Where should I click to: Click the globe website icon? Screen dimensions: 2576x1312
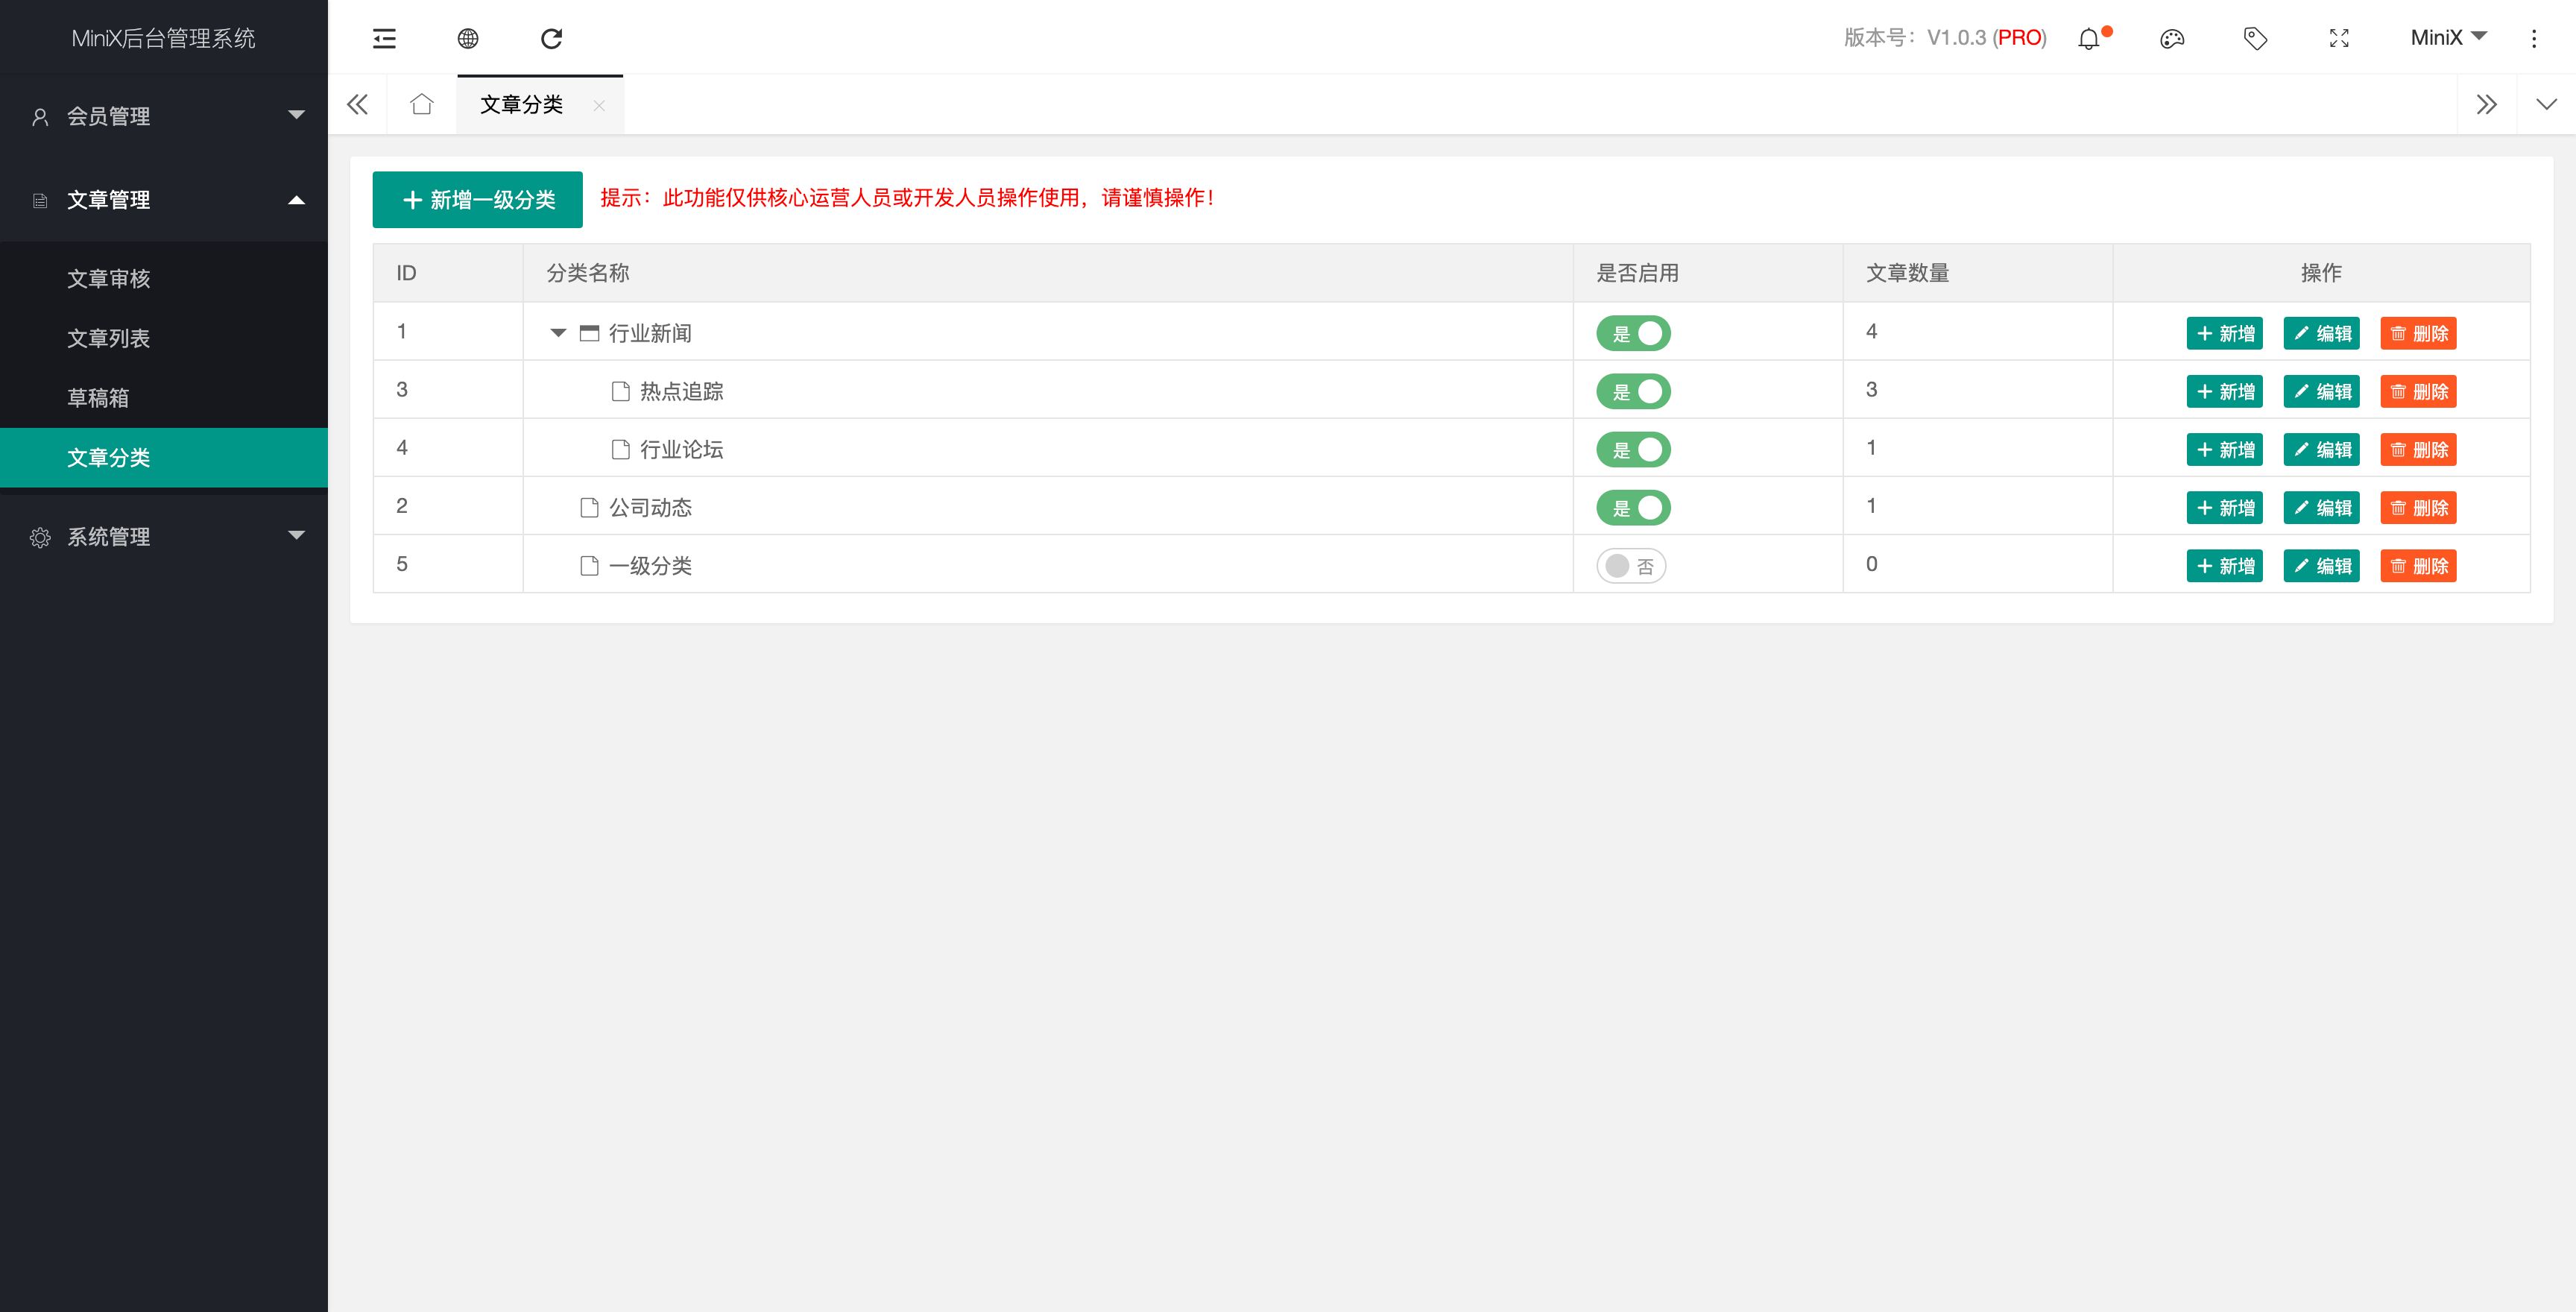[x=468, y=38]
